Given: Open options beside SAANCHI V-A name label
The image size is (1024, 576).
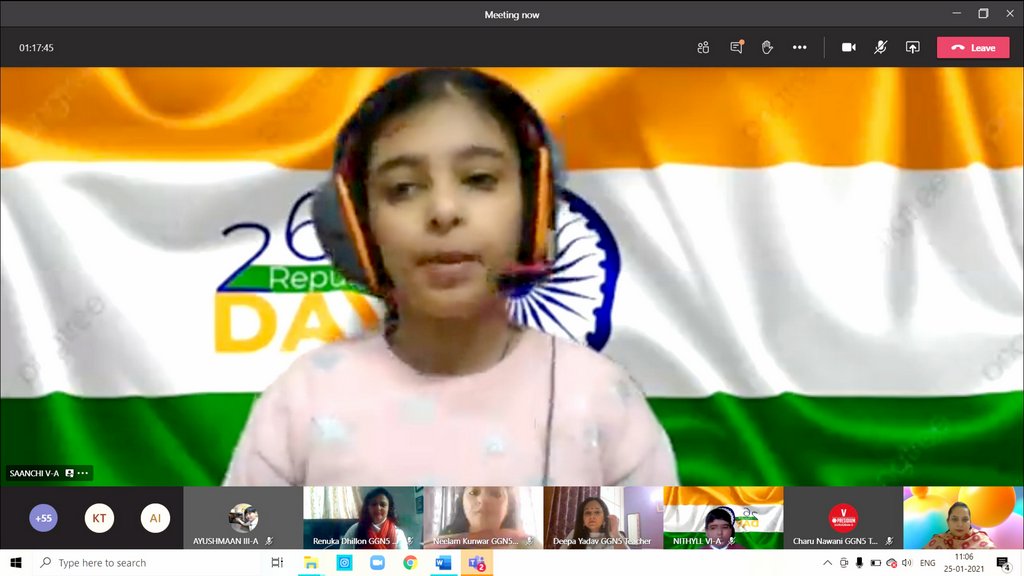Looking at the screenshot, I should (x=83, y=473).
